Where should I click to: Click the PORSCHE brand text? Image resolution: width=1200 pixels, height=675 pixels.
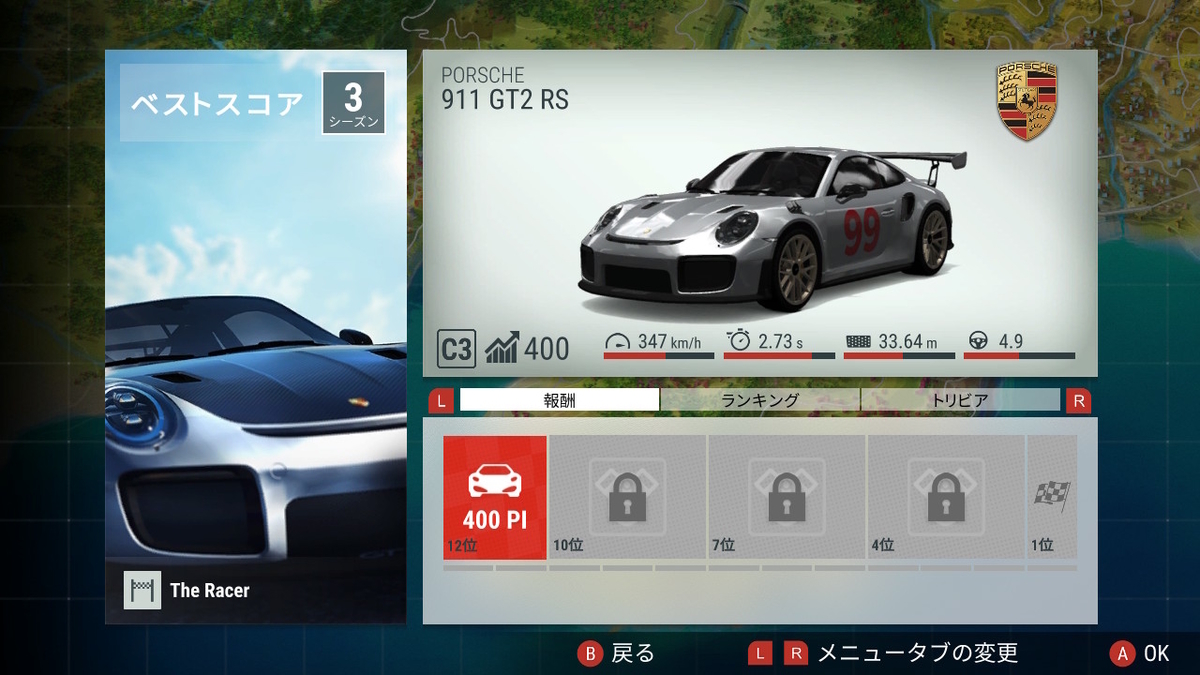(x=483, y=76)
